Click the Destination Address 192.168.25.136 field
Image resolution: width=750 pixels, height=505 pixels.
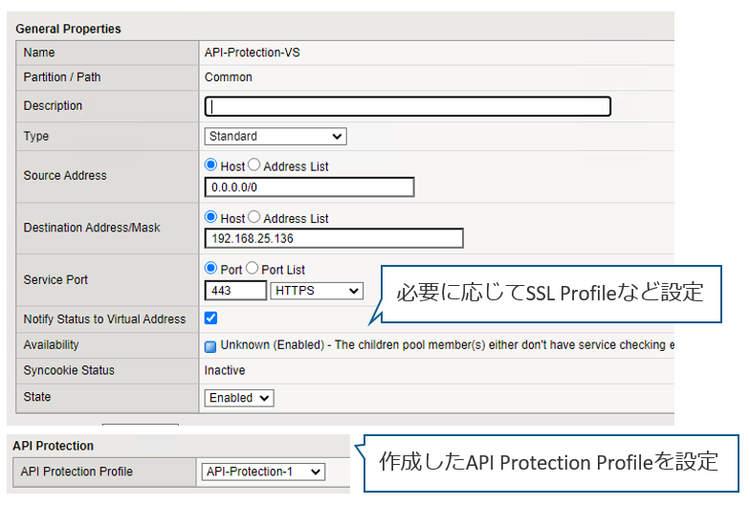[334, 238]
